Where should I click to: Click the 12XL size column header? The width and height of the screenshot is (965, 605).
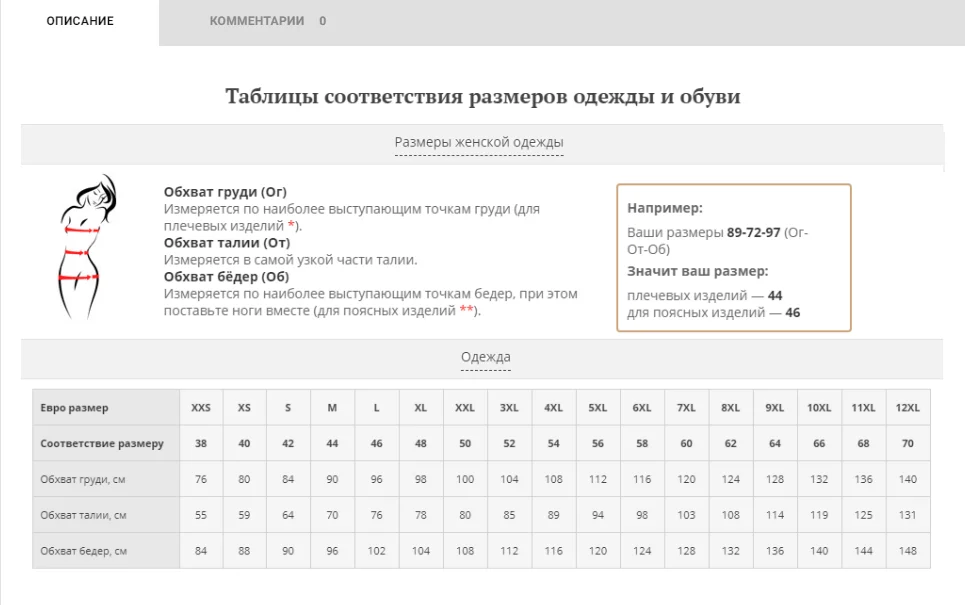[908, 407]
